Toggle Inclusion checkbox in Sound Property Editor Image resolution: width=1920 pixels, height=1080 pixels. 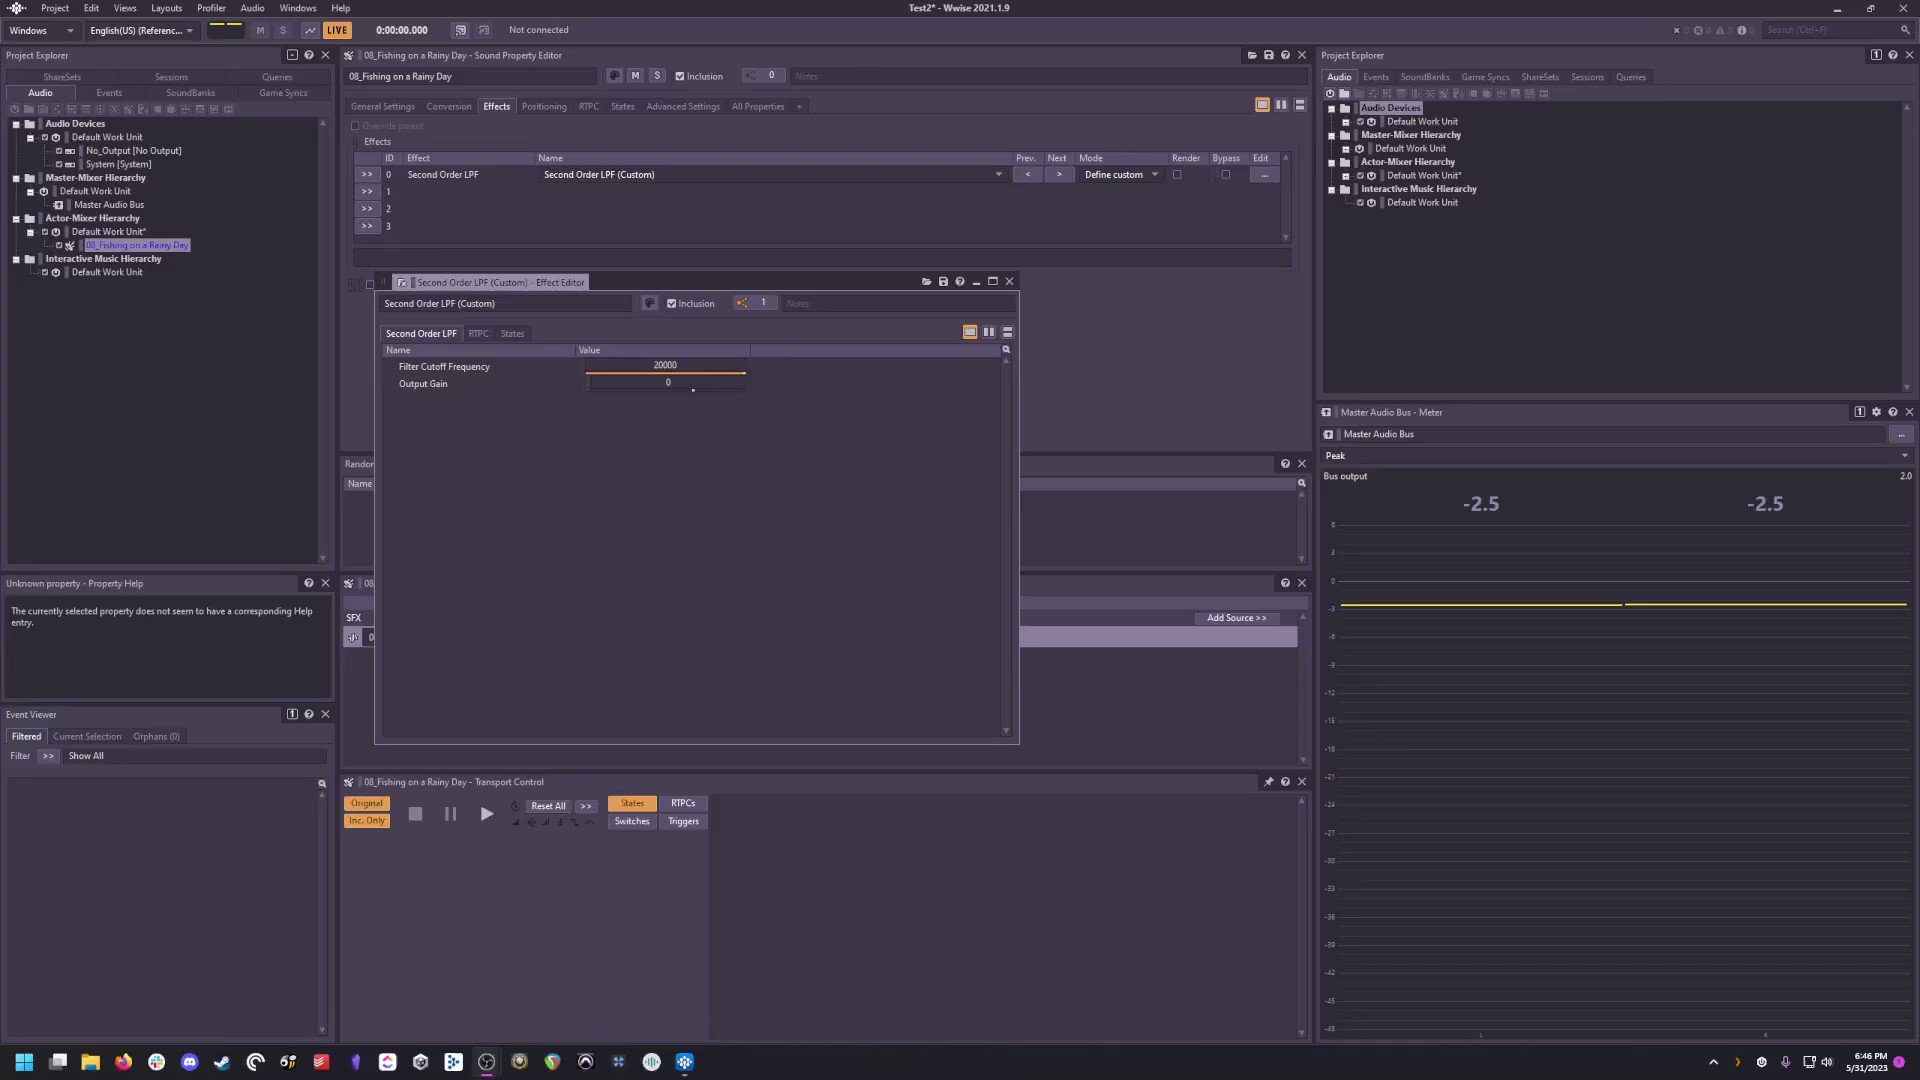point(680,75)
